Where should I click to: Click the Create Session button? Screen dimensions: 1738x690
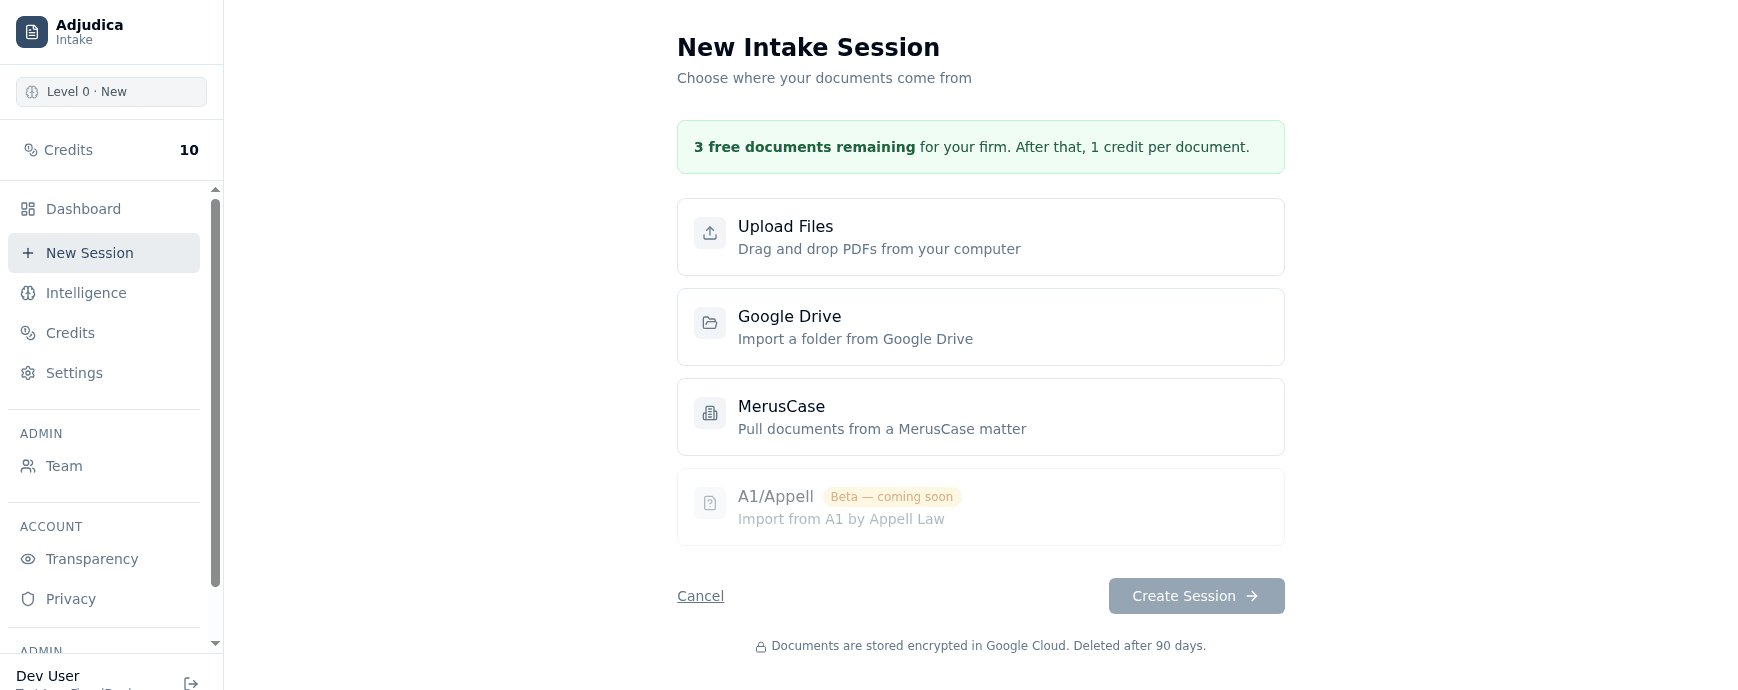coord(1197,596)
